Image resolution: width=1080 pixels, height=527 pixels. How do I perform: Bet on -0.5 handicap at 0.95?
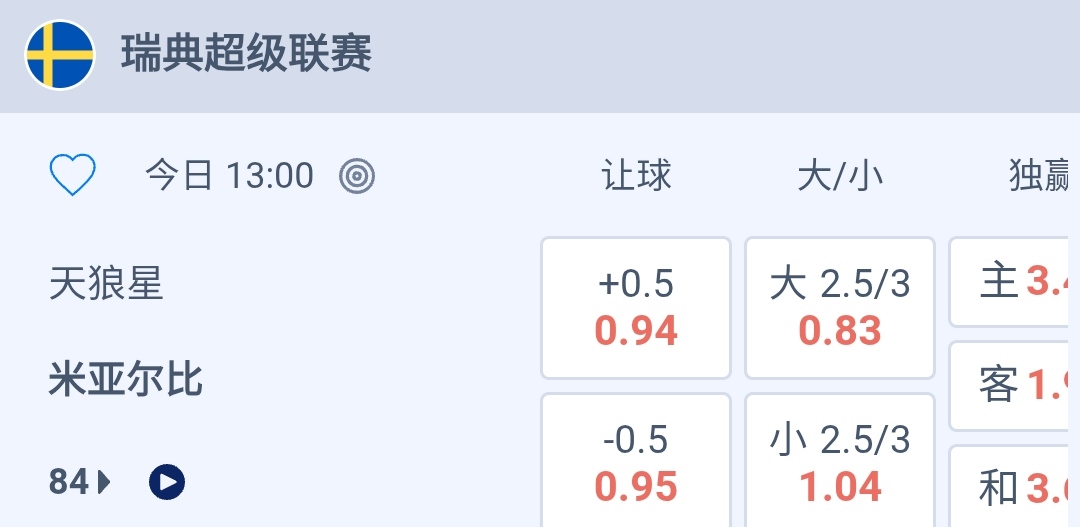(636, 463)
